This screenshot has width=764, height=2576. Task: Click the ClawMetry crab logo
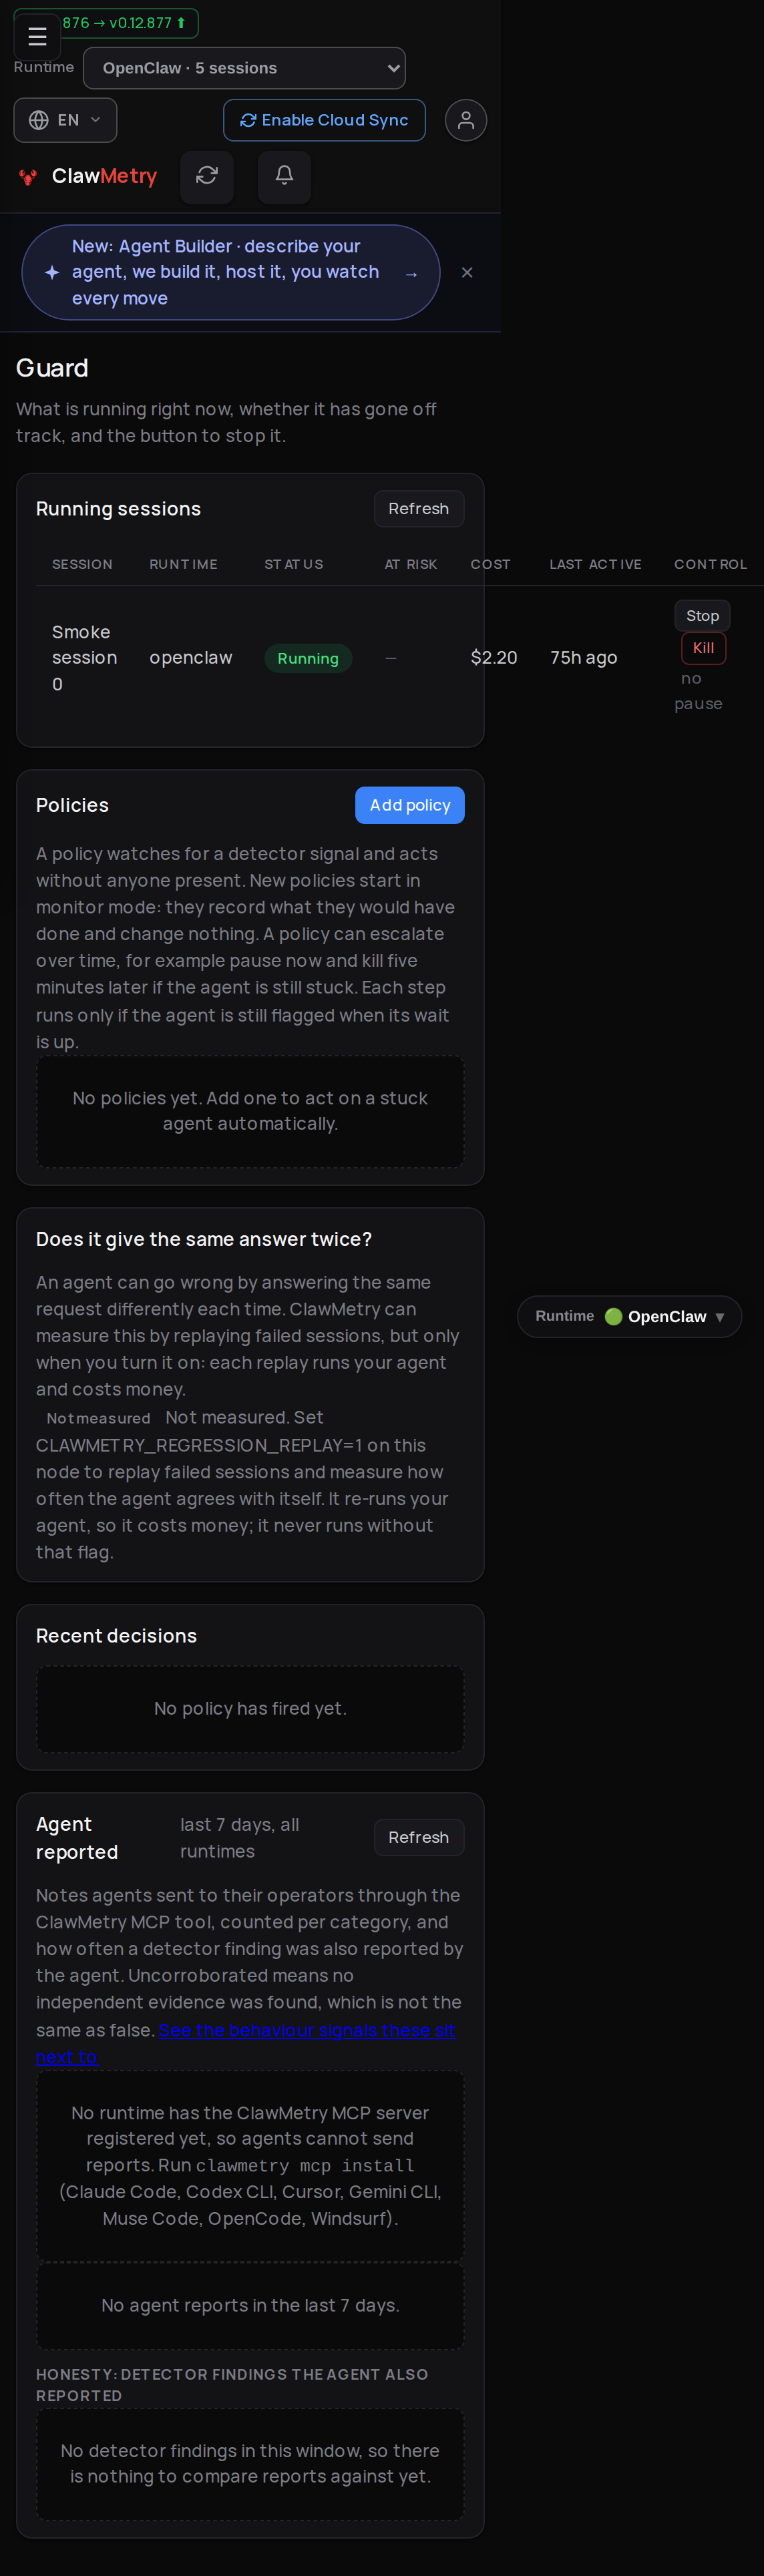[x=28, y=177]
